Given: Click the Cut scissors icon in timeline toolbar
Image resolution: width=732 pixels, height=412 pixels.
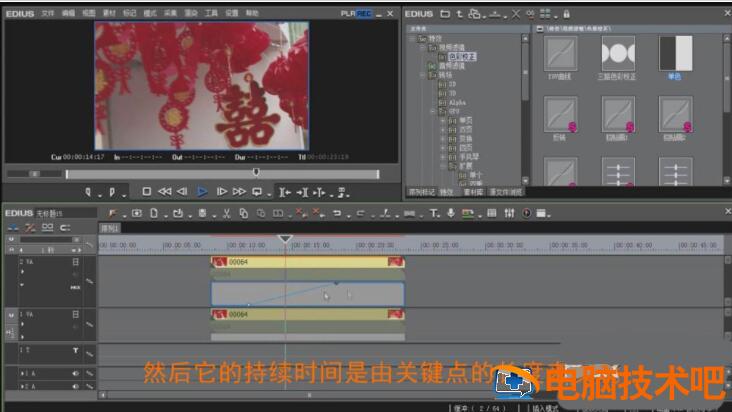Looking at the screenshot, I should 226,213.
